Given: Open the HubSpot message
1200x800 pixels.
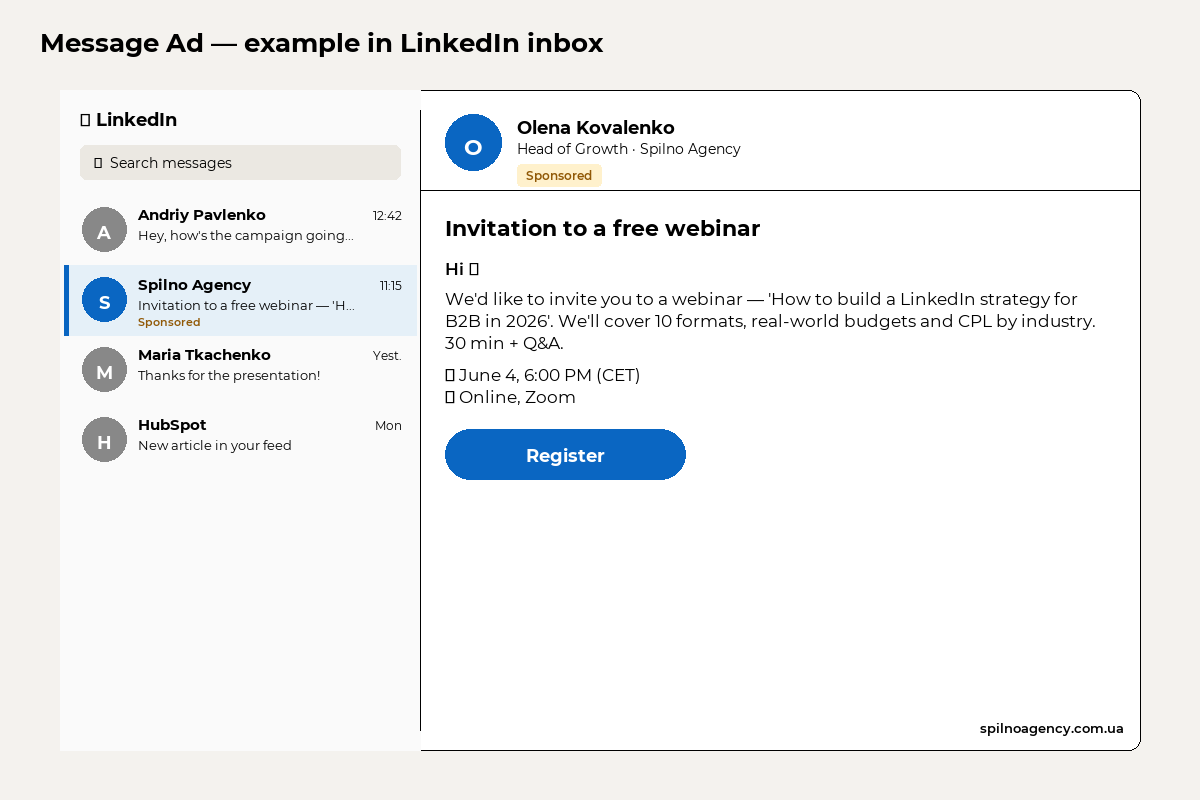Looking at the screenshot, I should pos(240,440).
